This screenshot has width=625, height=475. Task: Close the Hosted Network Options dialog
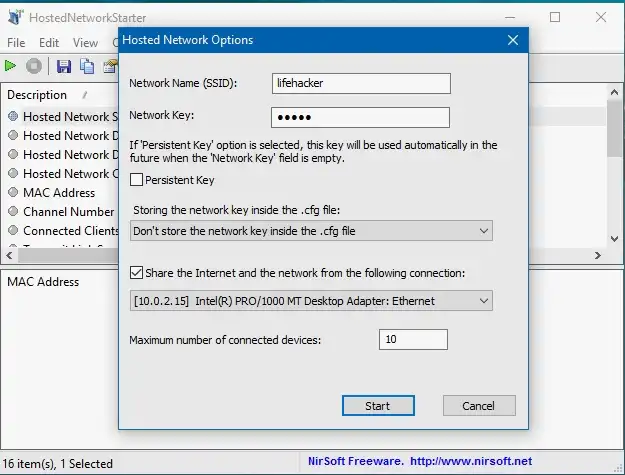513,40
